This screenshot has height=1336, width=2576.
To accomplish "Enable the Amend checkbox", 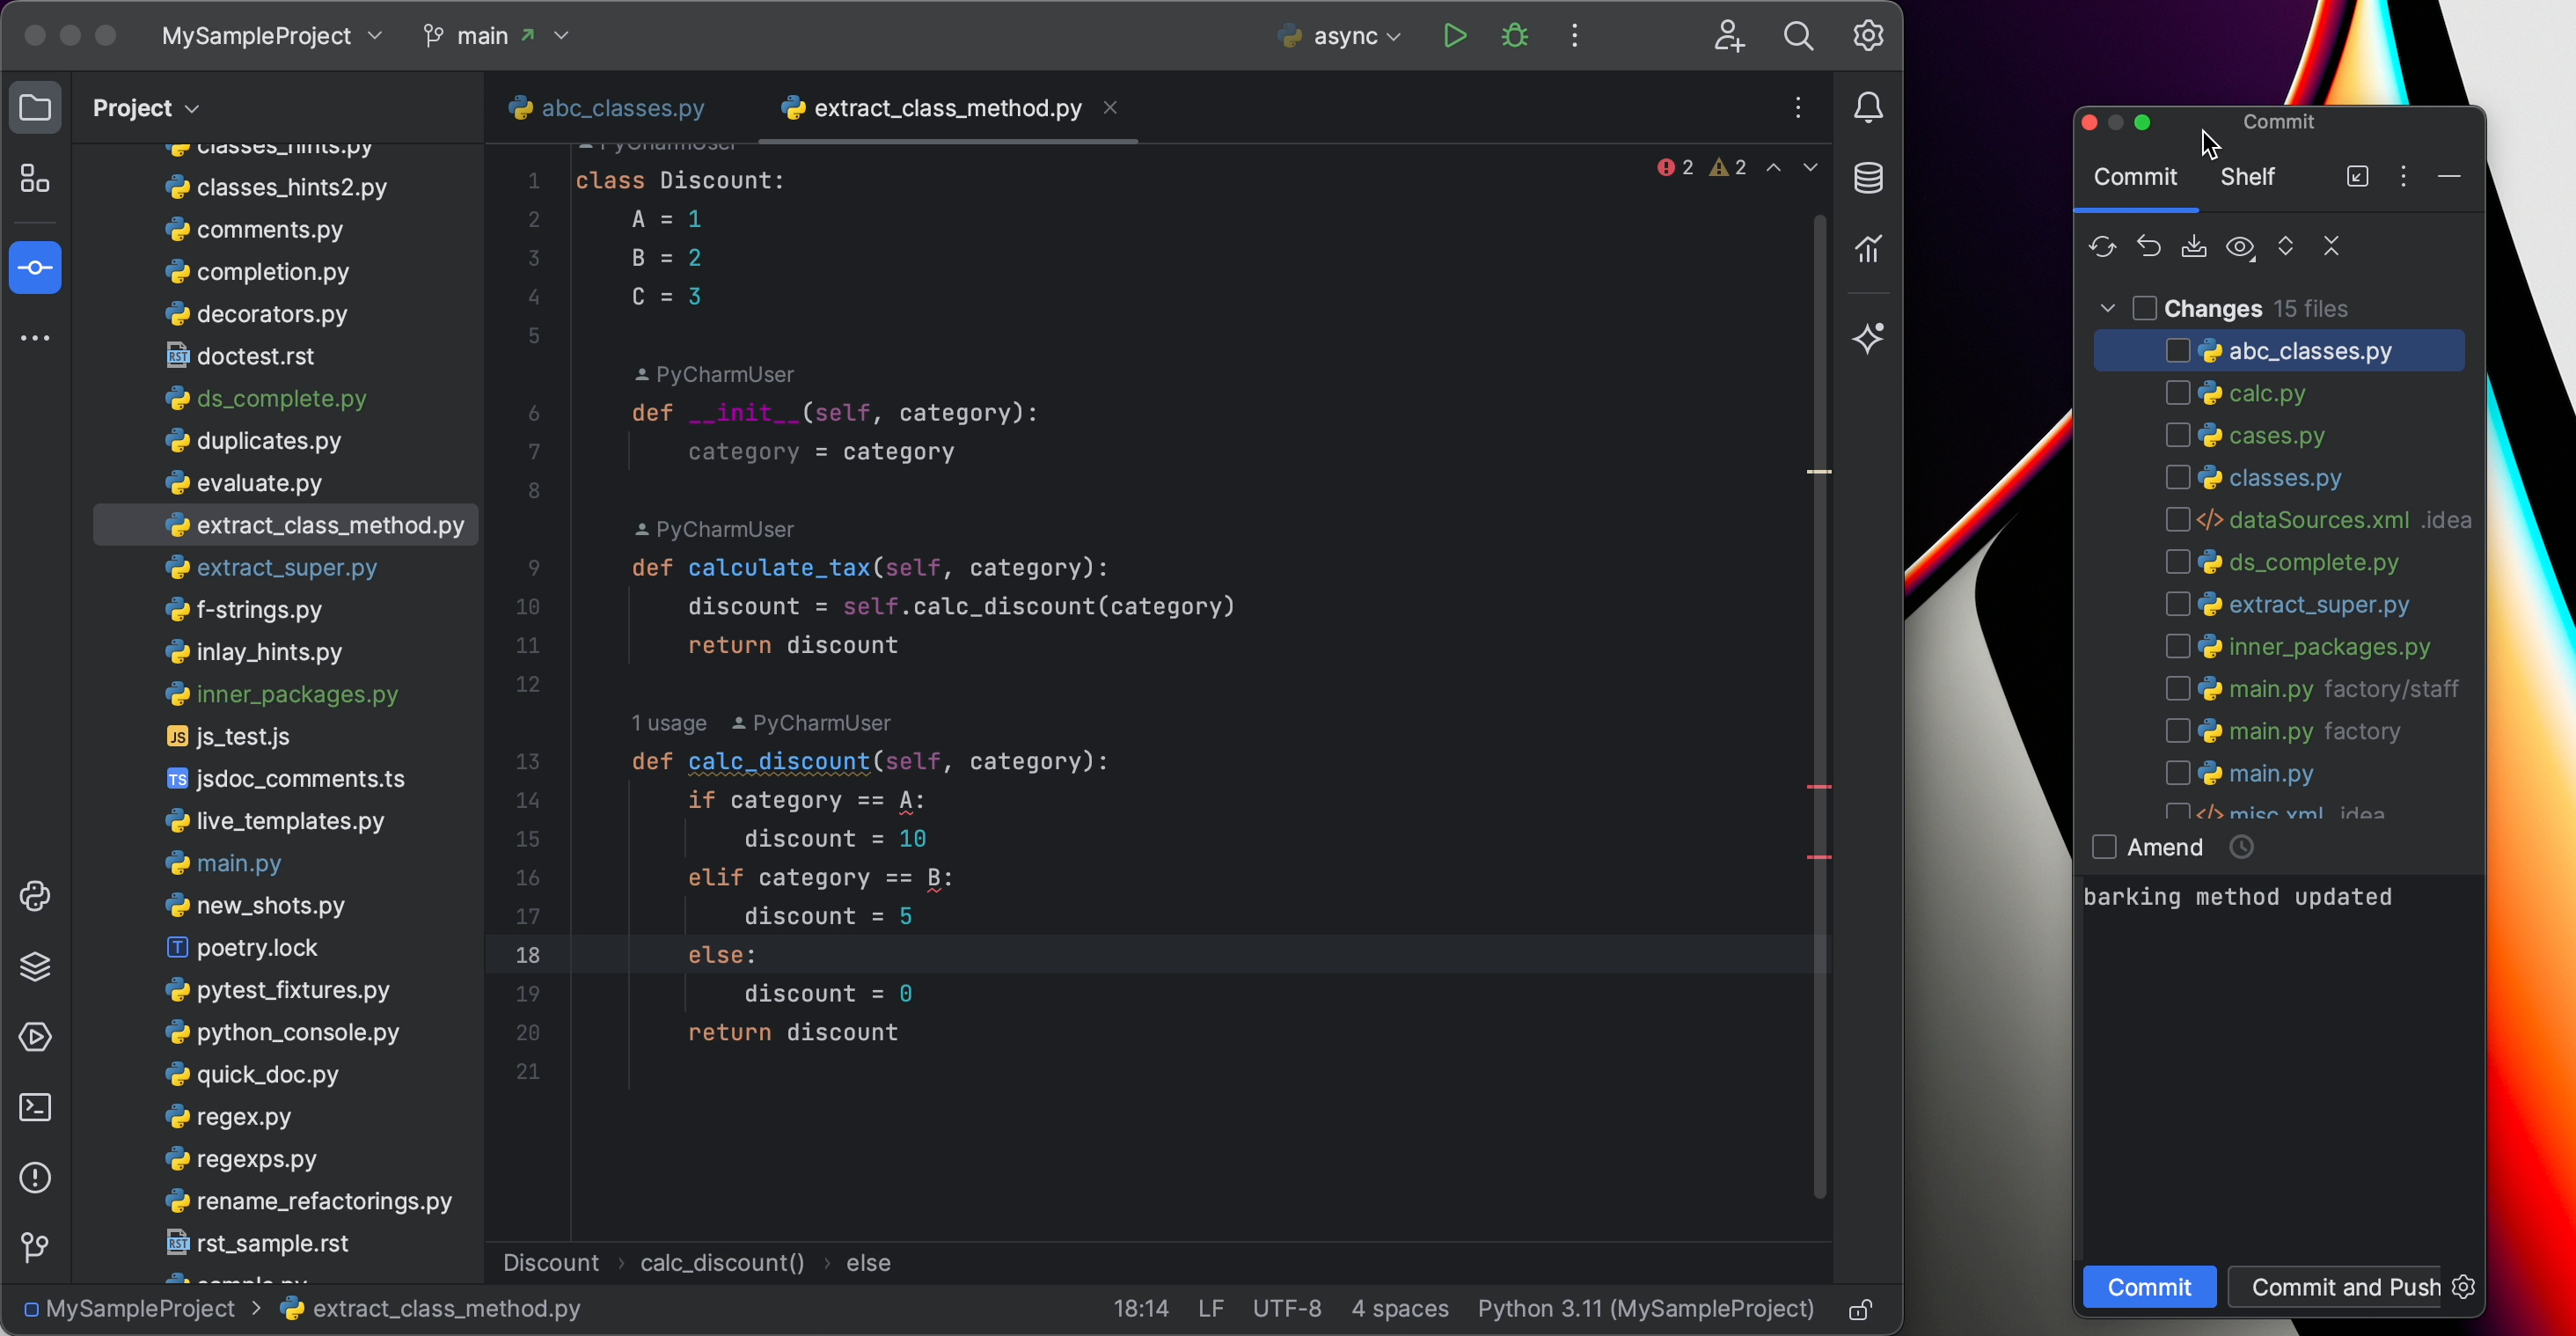I will [x=2104, y=848].
